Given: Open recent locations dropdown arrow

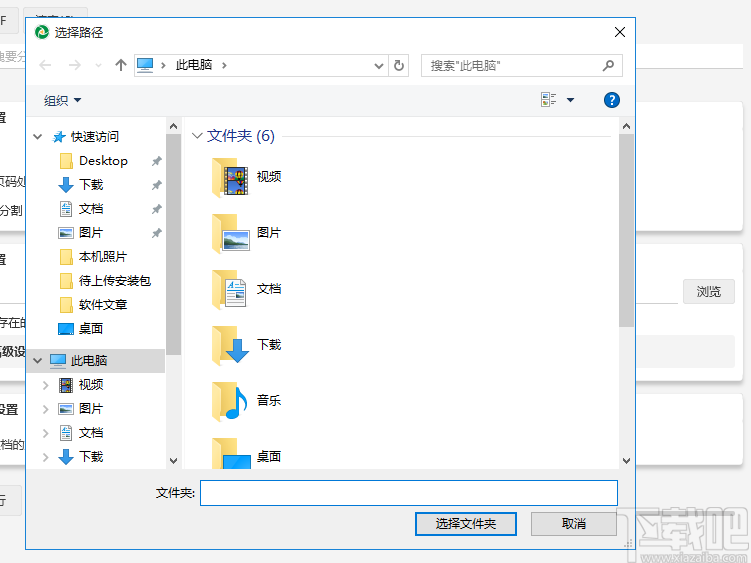Looking at the screenshot, I should pos(98,65).
